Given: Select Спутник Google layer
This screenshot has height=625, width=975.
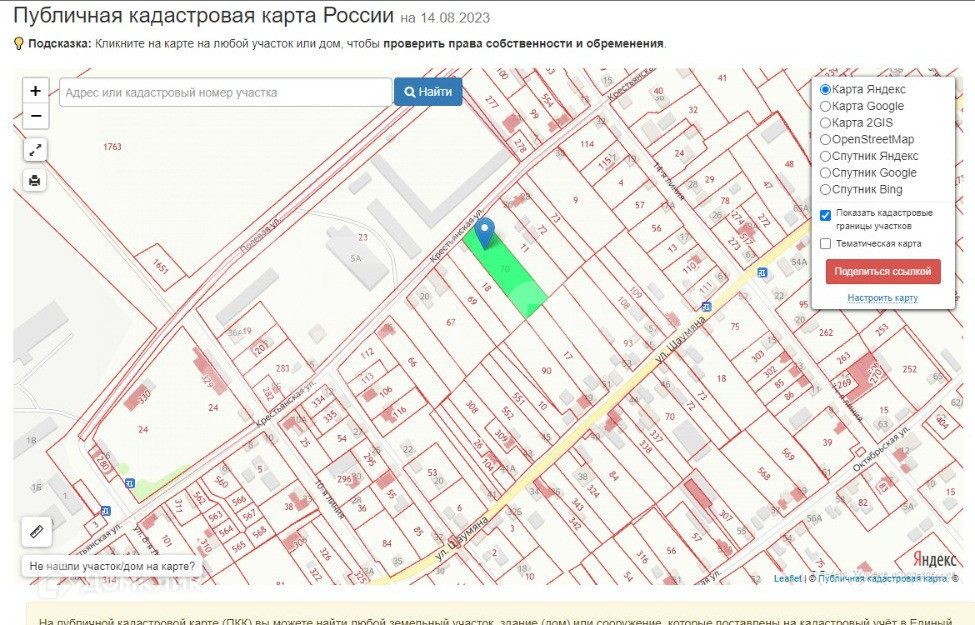Looking at the screenshot, I should tap(825, 173).
